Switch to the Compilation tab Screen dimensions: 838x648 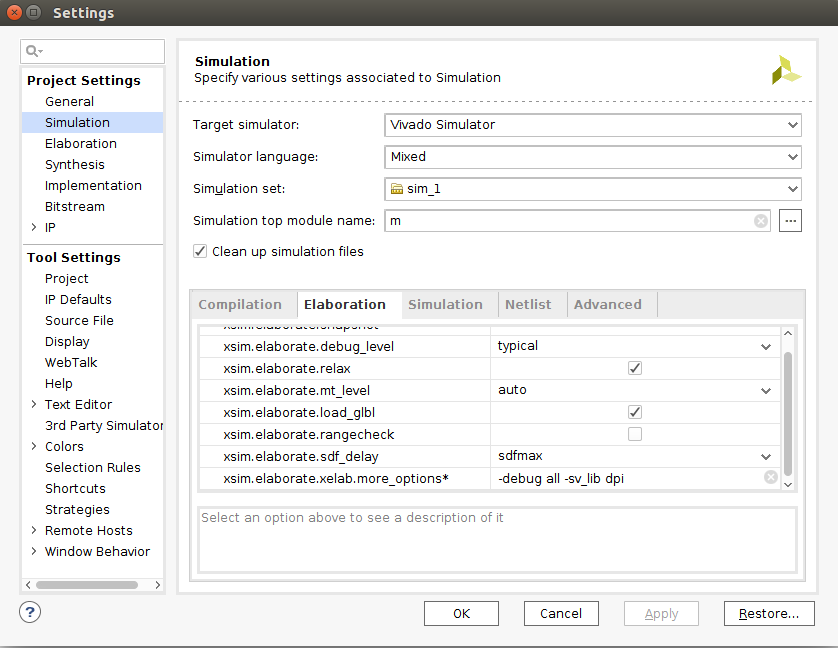click(x=240, y=305)
